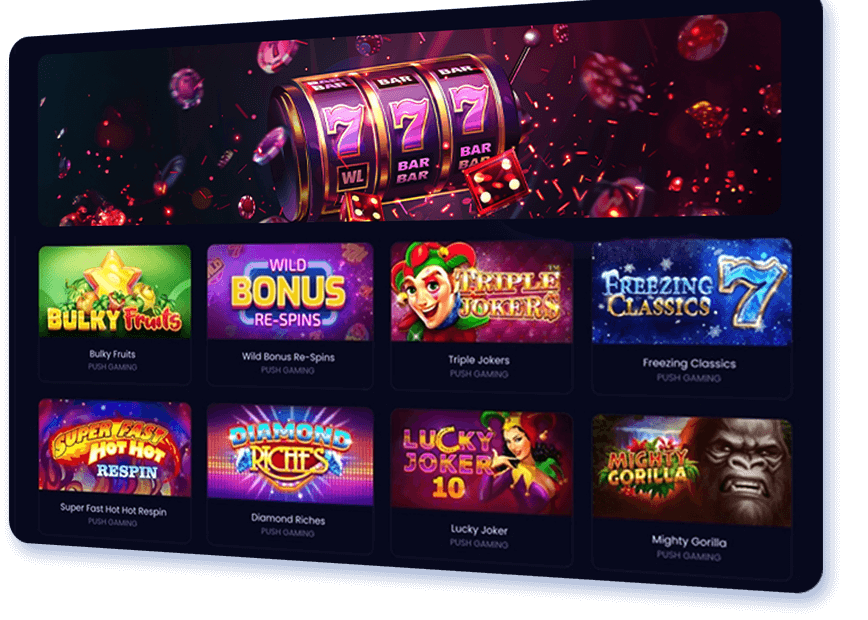Screen dimensions: 868x620
Task: Click the Freezing Classics title text
Action: point(689,363)
